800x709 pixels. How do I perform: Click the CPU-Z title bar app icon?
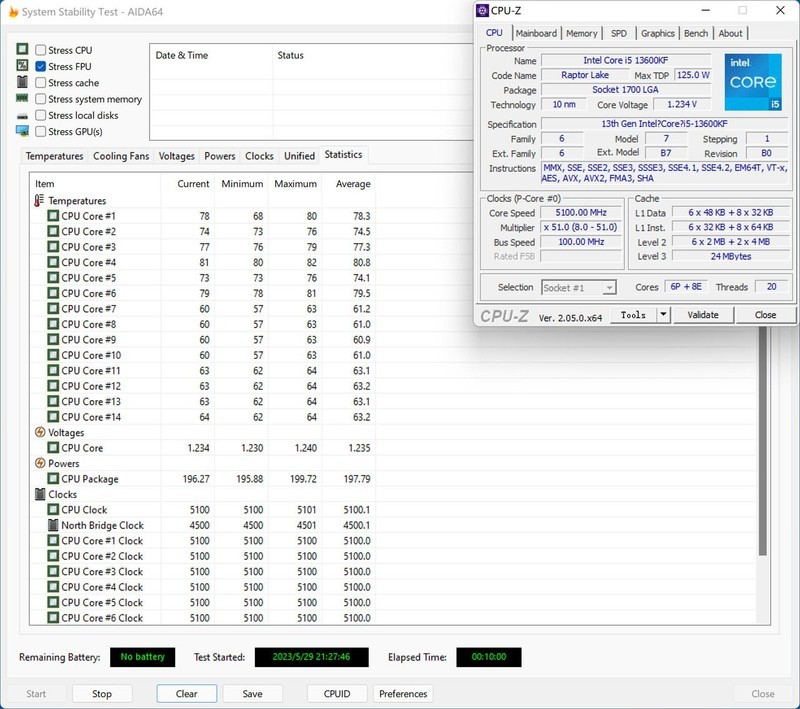(483, 11)
